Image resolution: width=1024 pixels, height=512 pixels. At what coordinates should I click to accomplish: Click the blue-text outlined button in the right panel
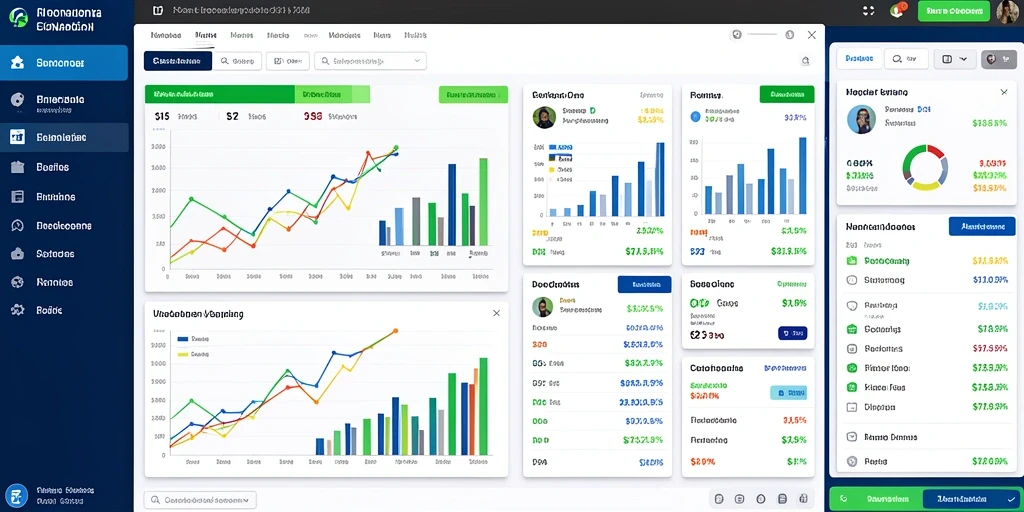click(859, 58)
